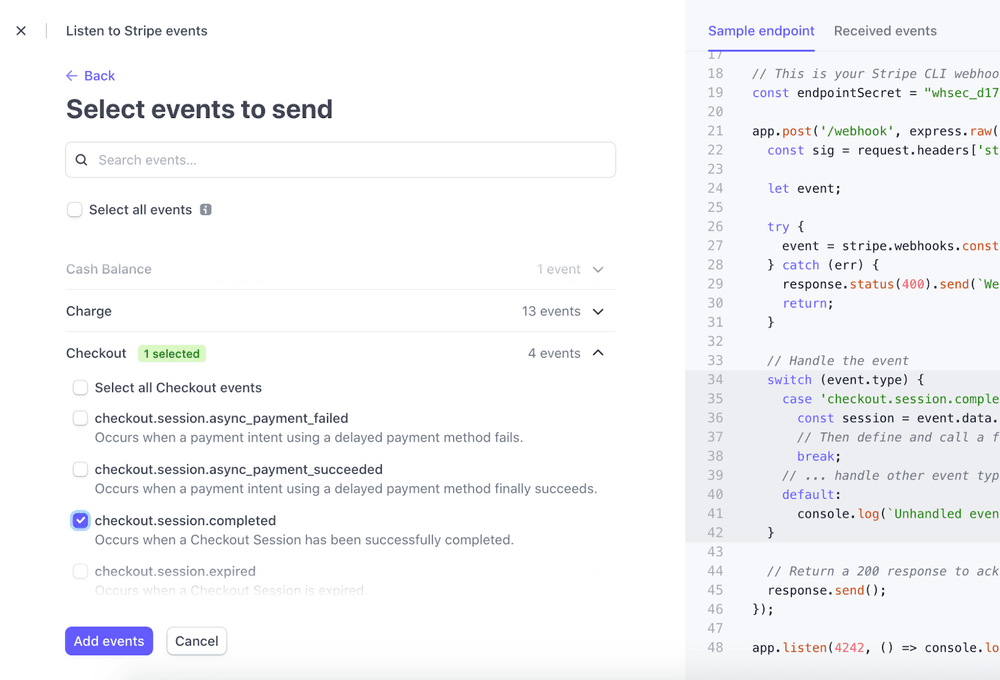Click the search magnifier icon

click(82, 160)
